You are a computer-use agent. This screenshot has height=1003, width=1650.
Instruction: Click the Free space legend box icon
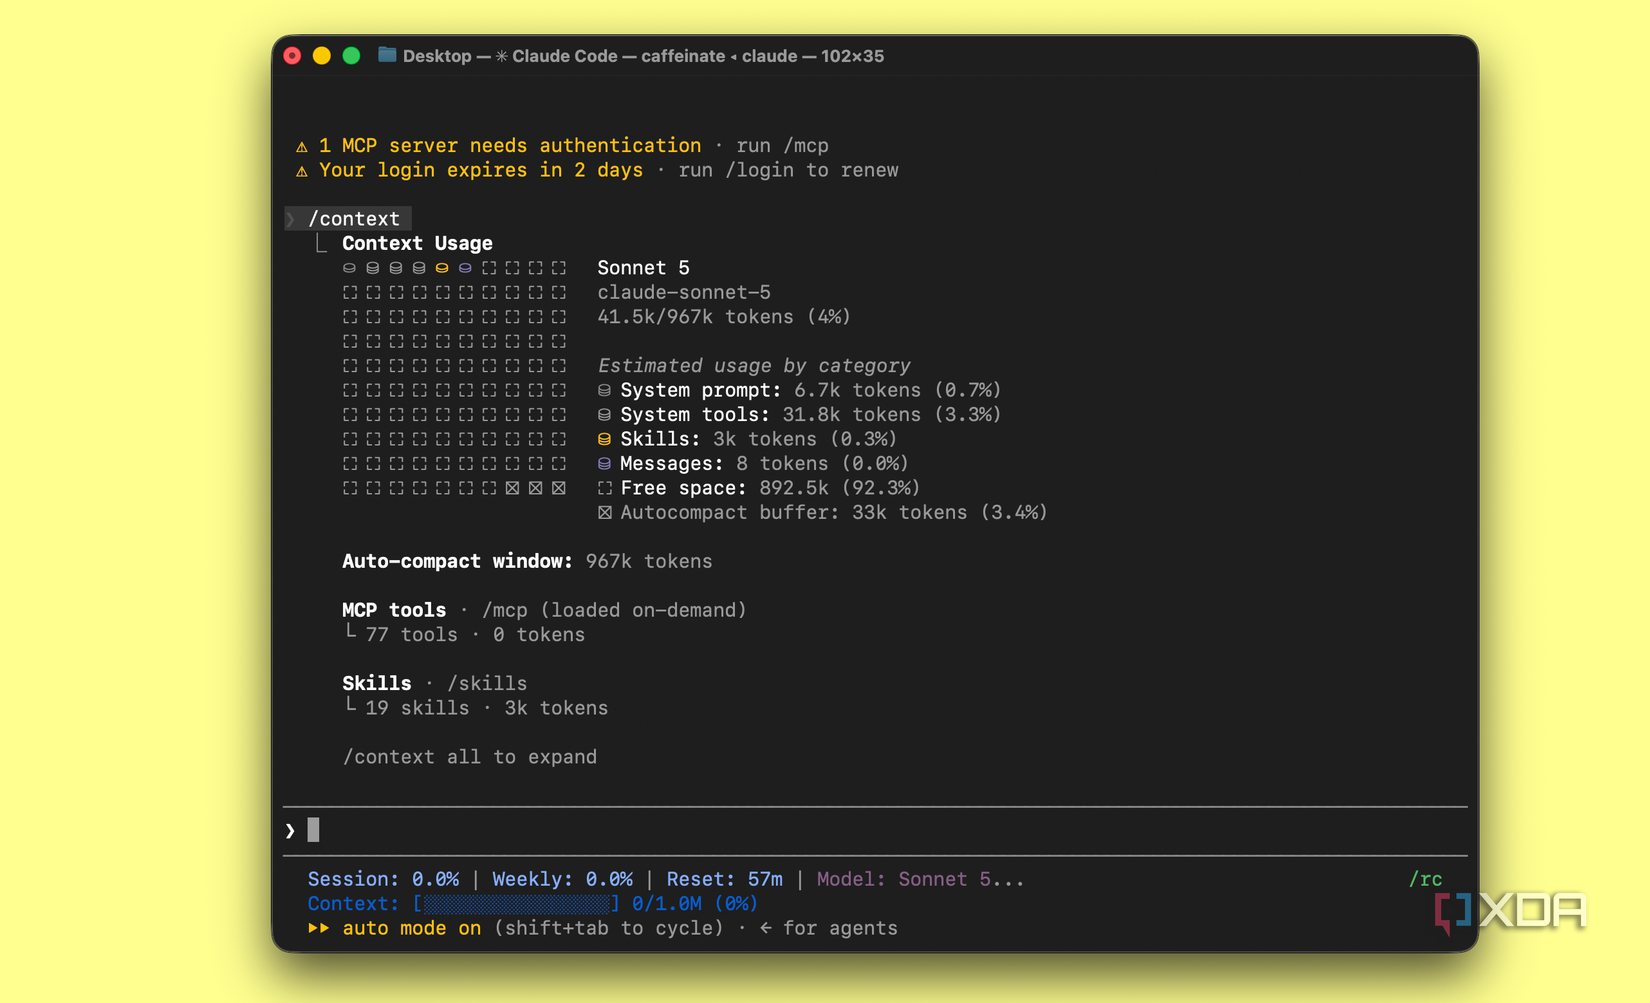point(604,488)
